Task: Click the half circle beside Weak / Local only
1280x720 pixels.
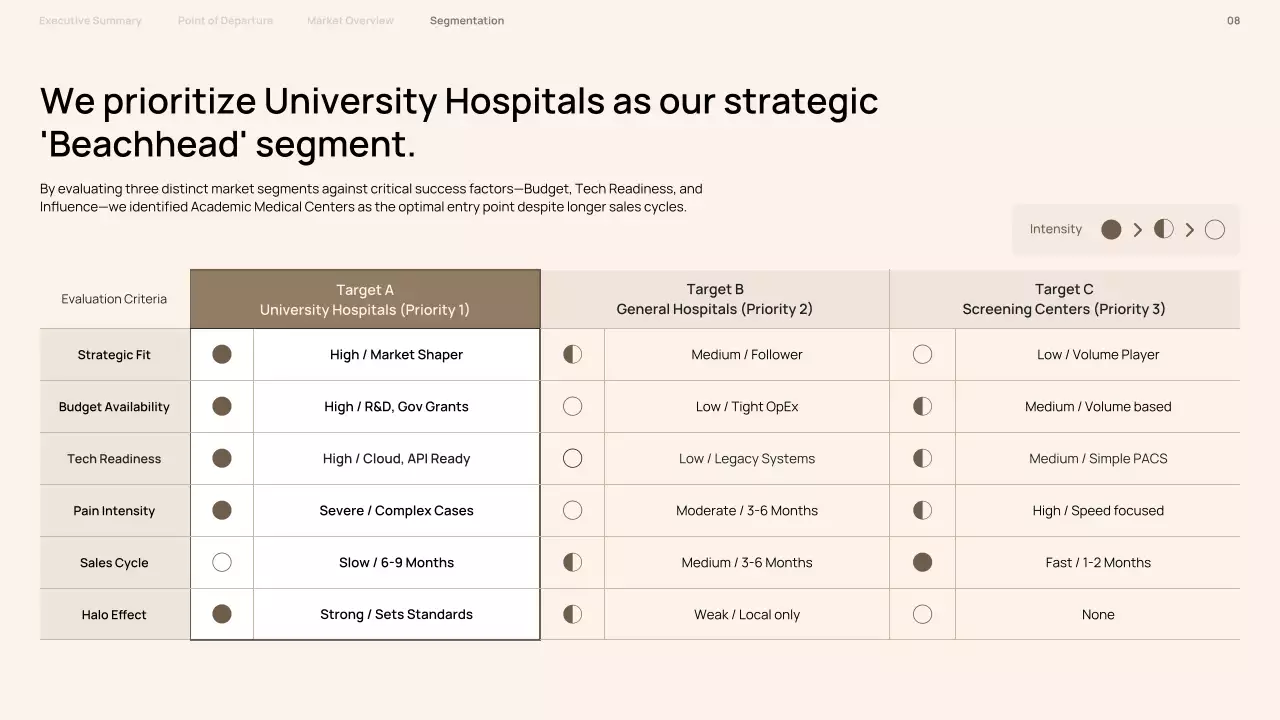Action: click(572, 614)
